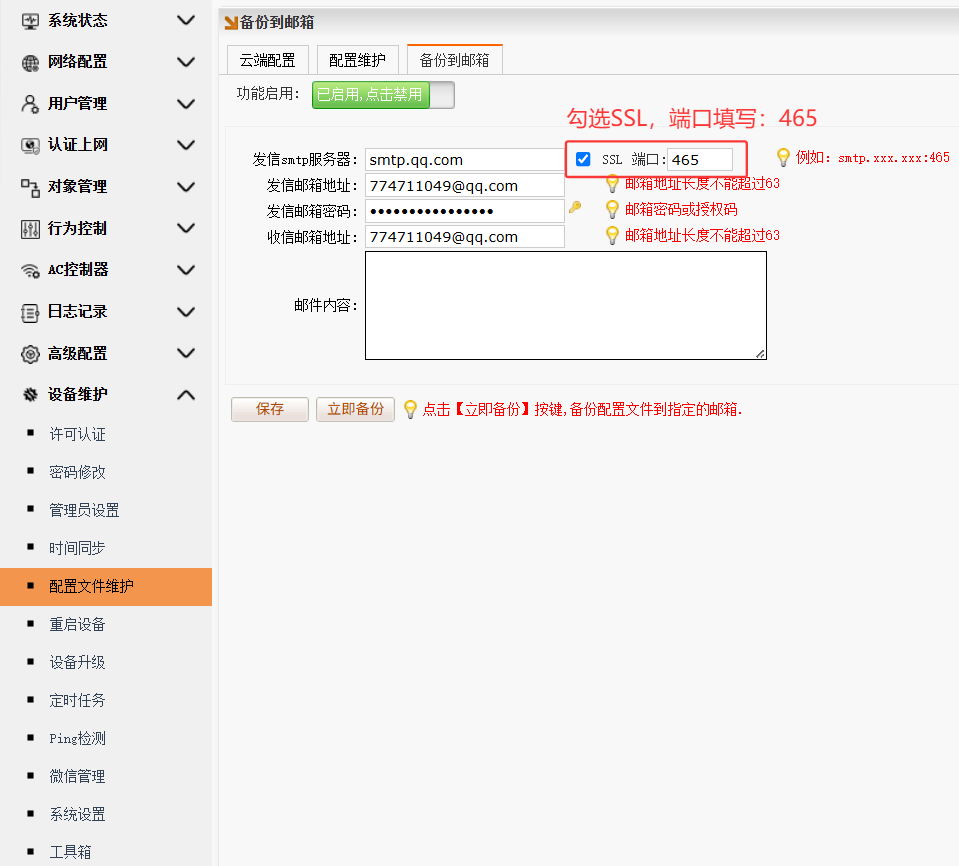Open 时间同步 in the sidebar
The height and width of the screenshot is (866, 959).
pos(77,548)
